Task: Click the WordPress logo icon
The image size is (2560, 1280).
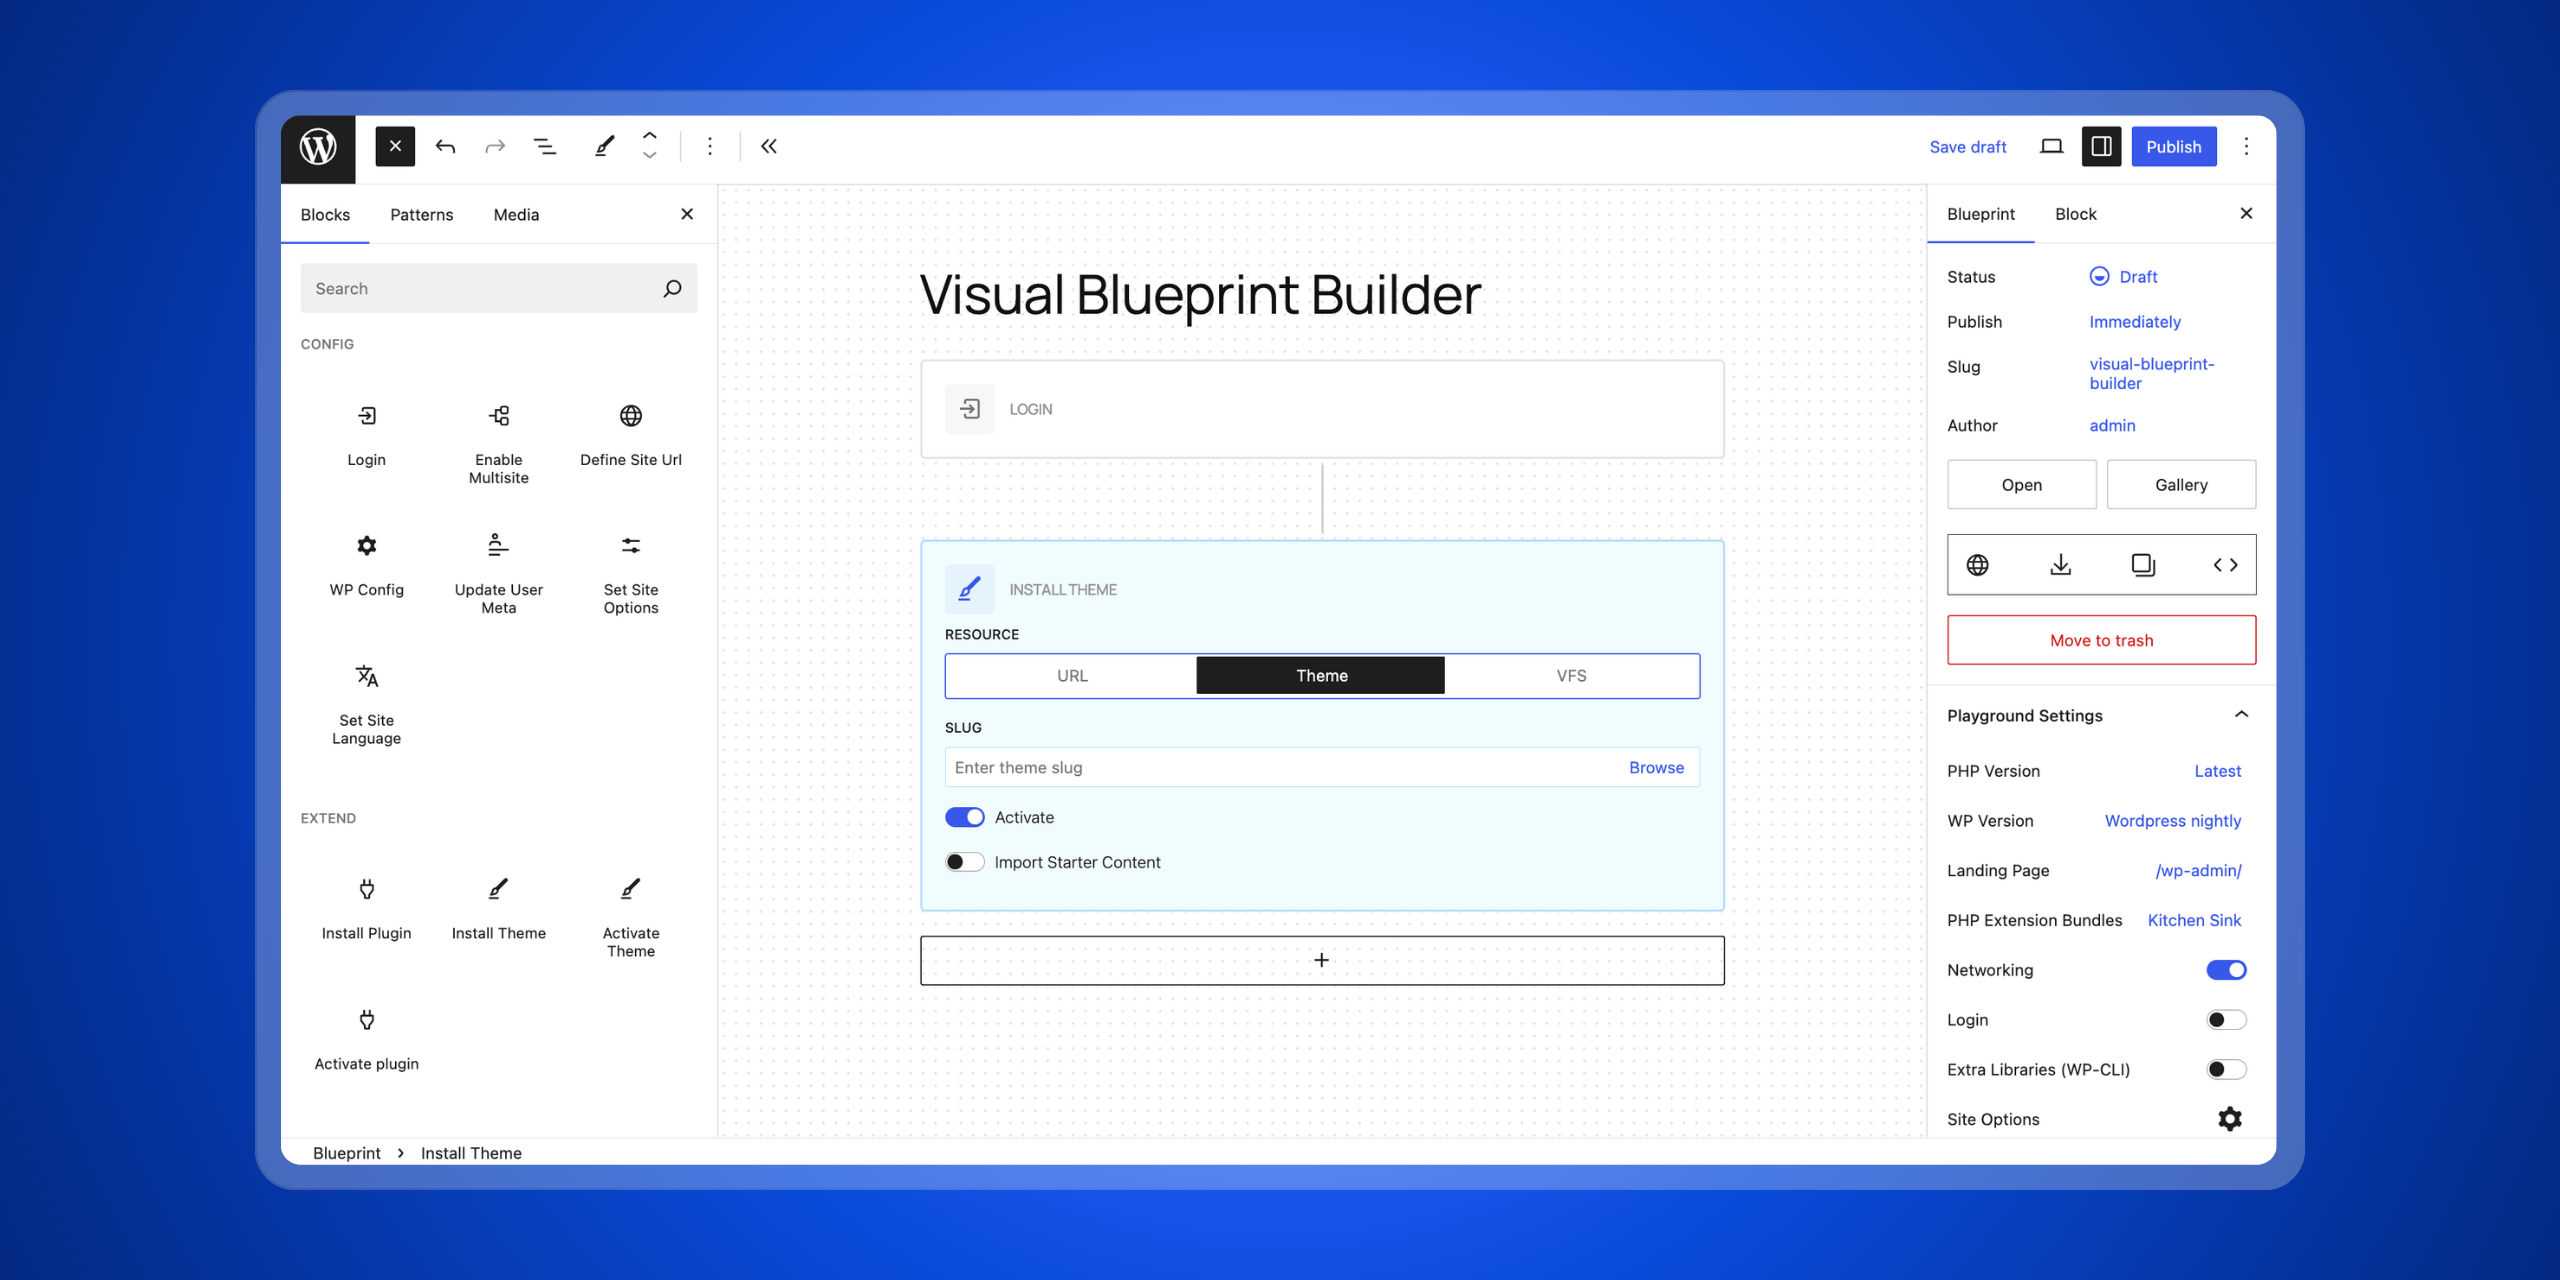Action: click(318, 147)
